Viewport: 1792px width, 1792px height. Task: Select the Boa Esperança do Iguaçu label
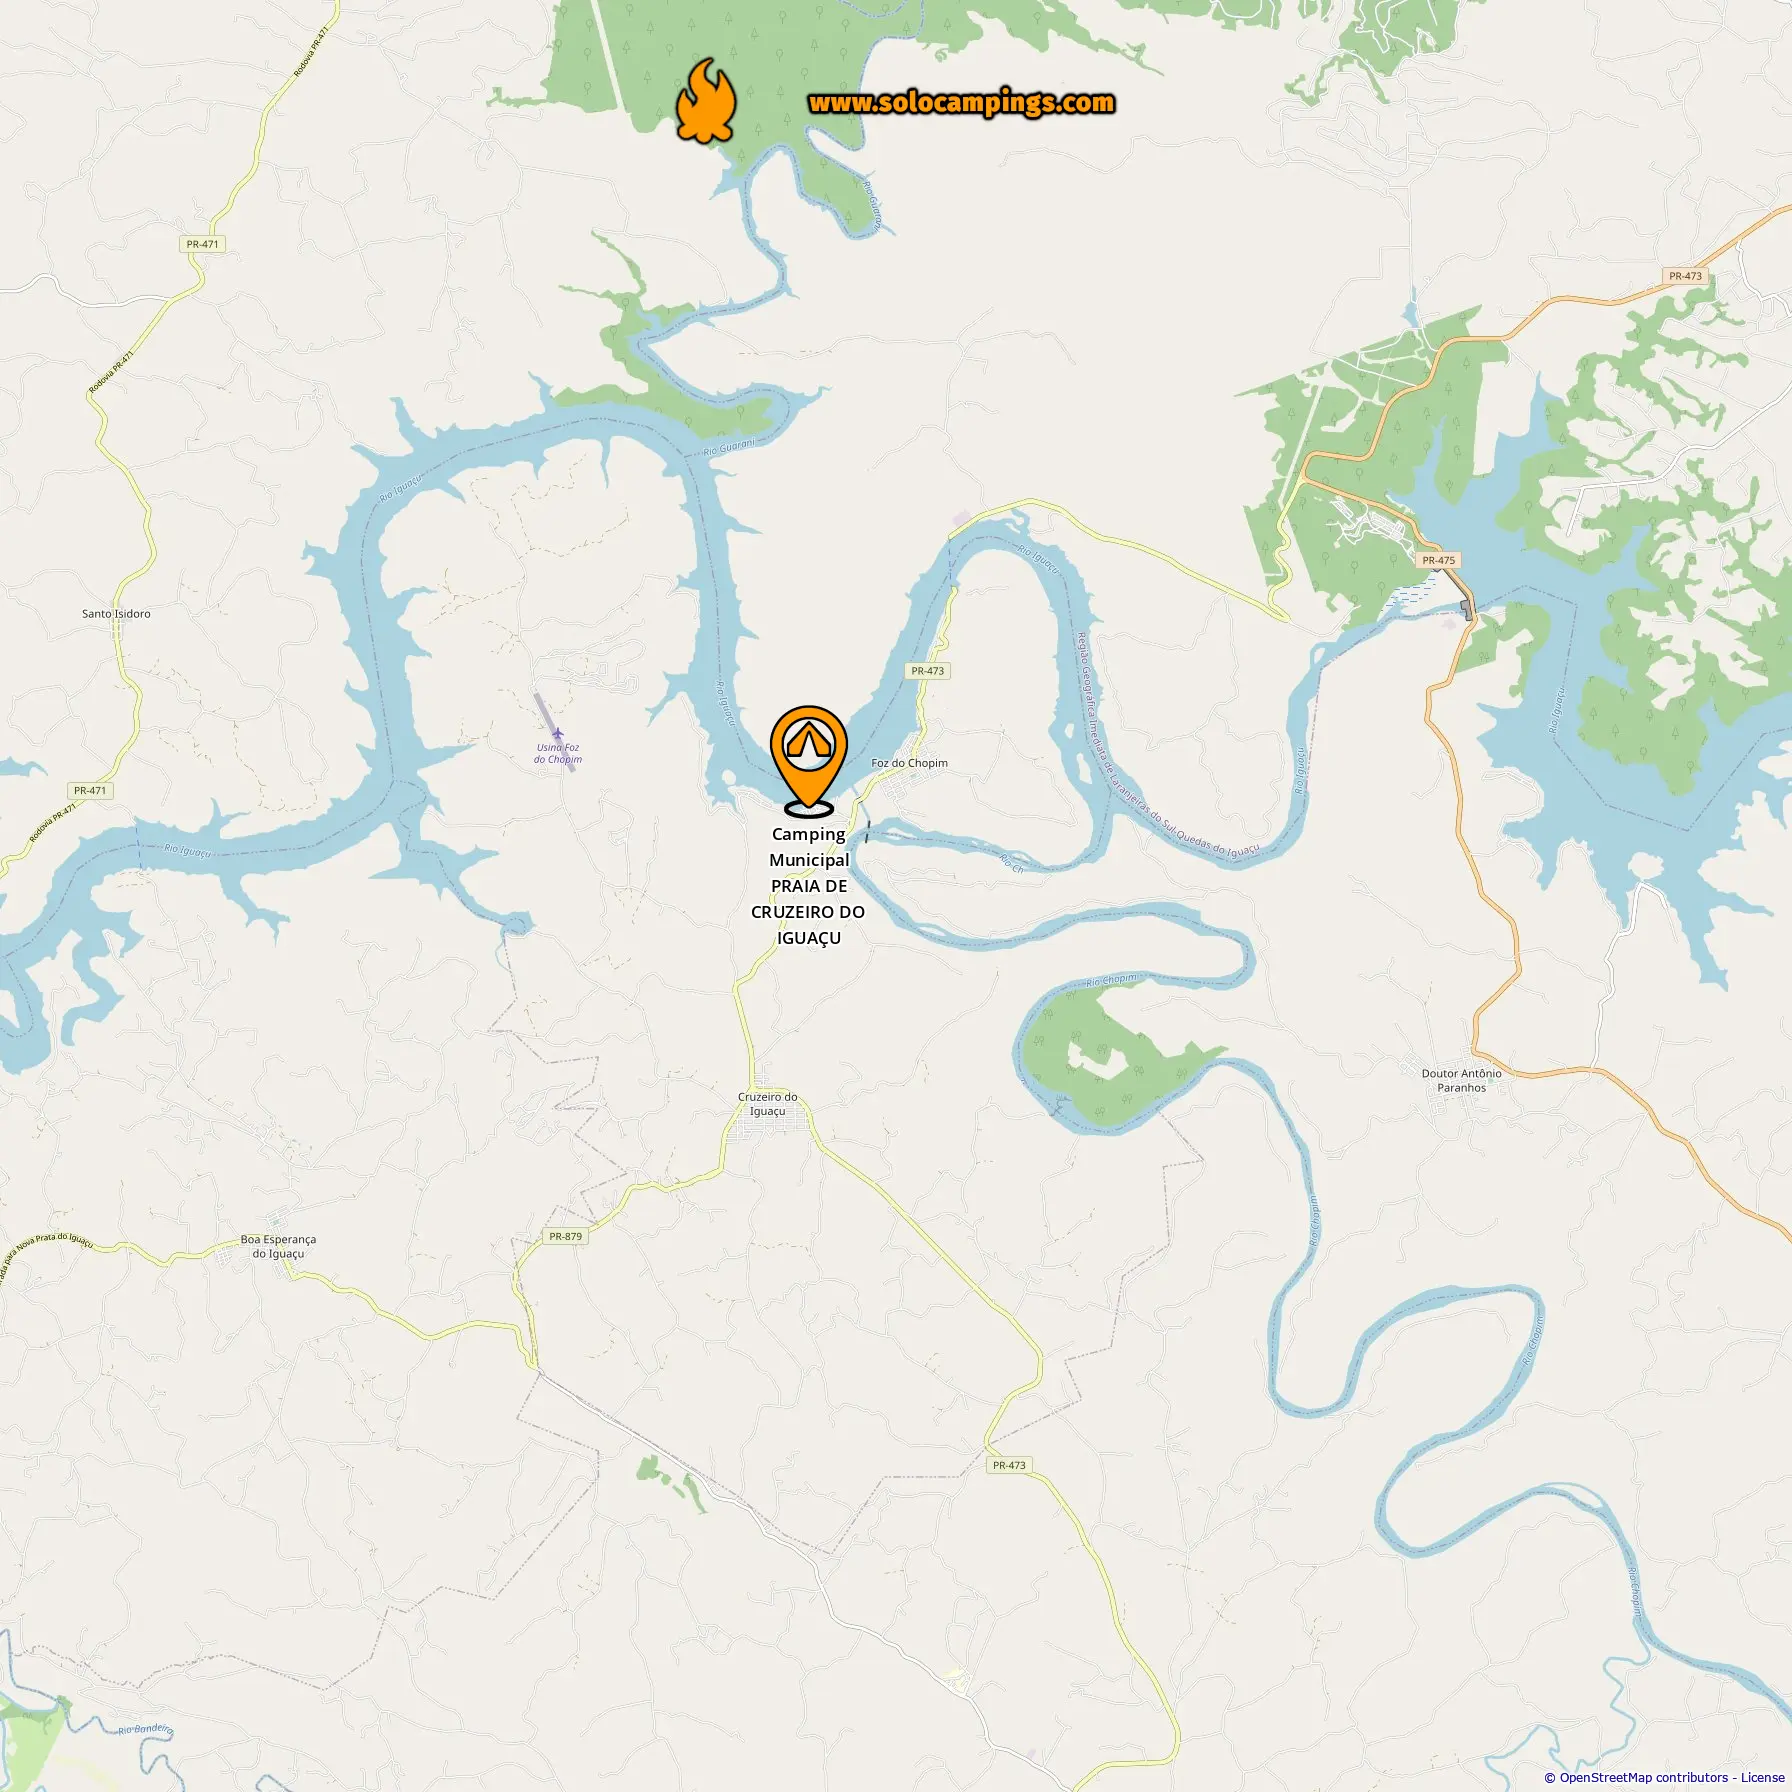pos(278,1246)
